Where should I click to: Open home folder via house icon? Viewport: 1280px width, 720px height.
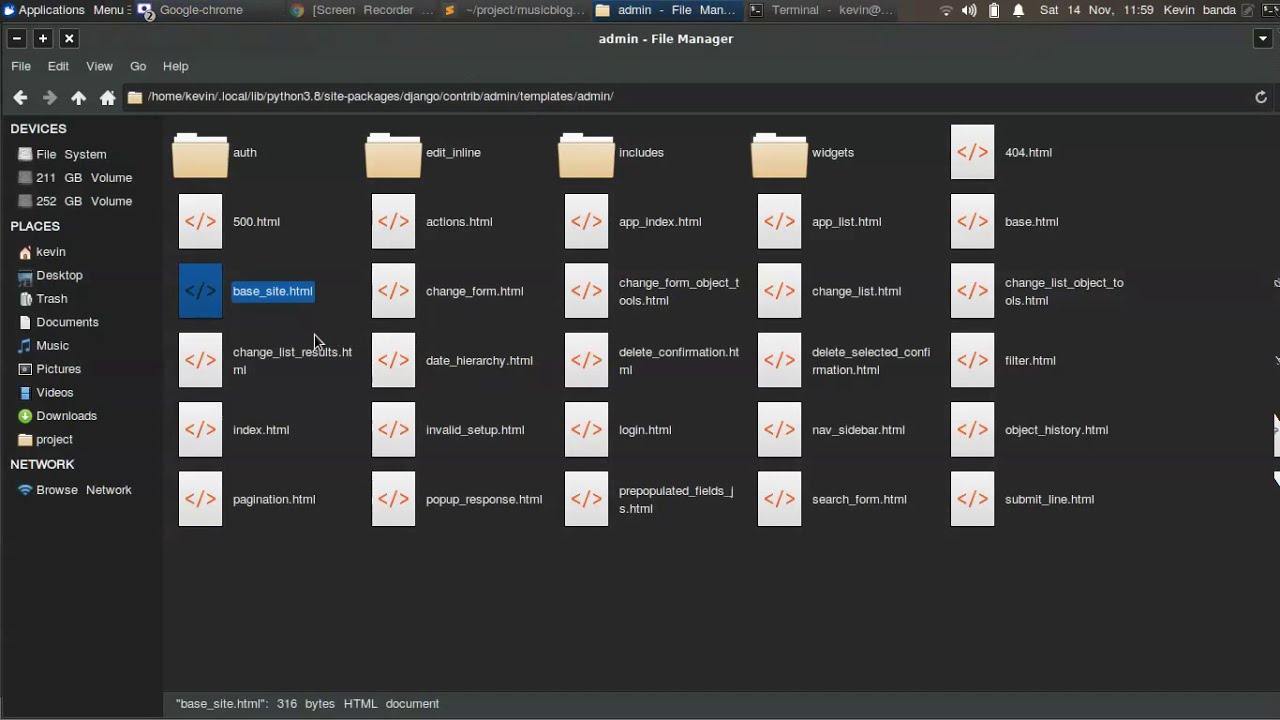[108, 97]
